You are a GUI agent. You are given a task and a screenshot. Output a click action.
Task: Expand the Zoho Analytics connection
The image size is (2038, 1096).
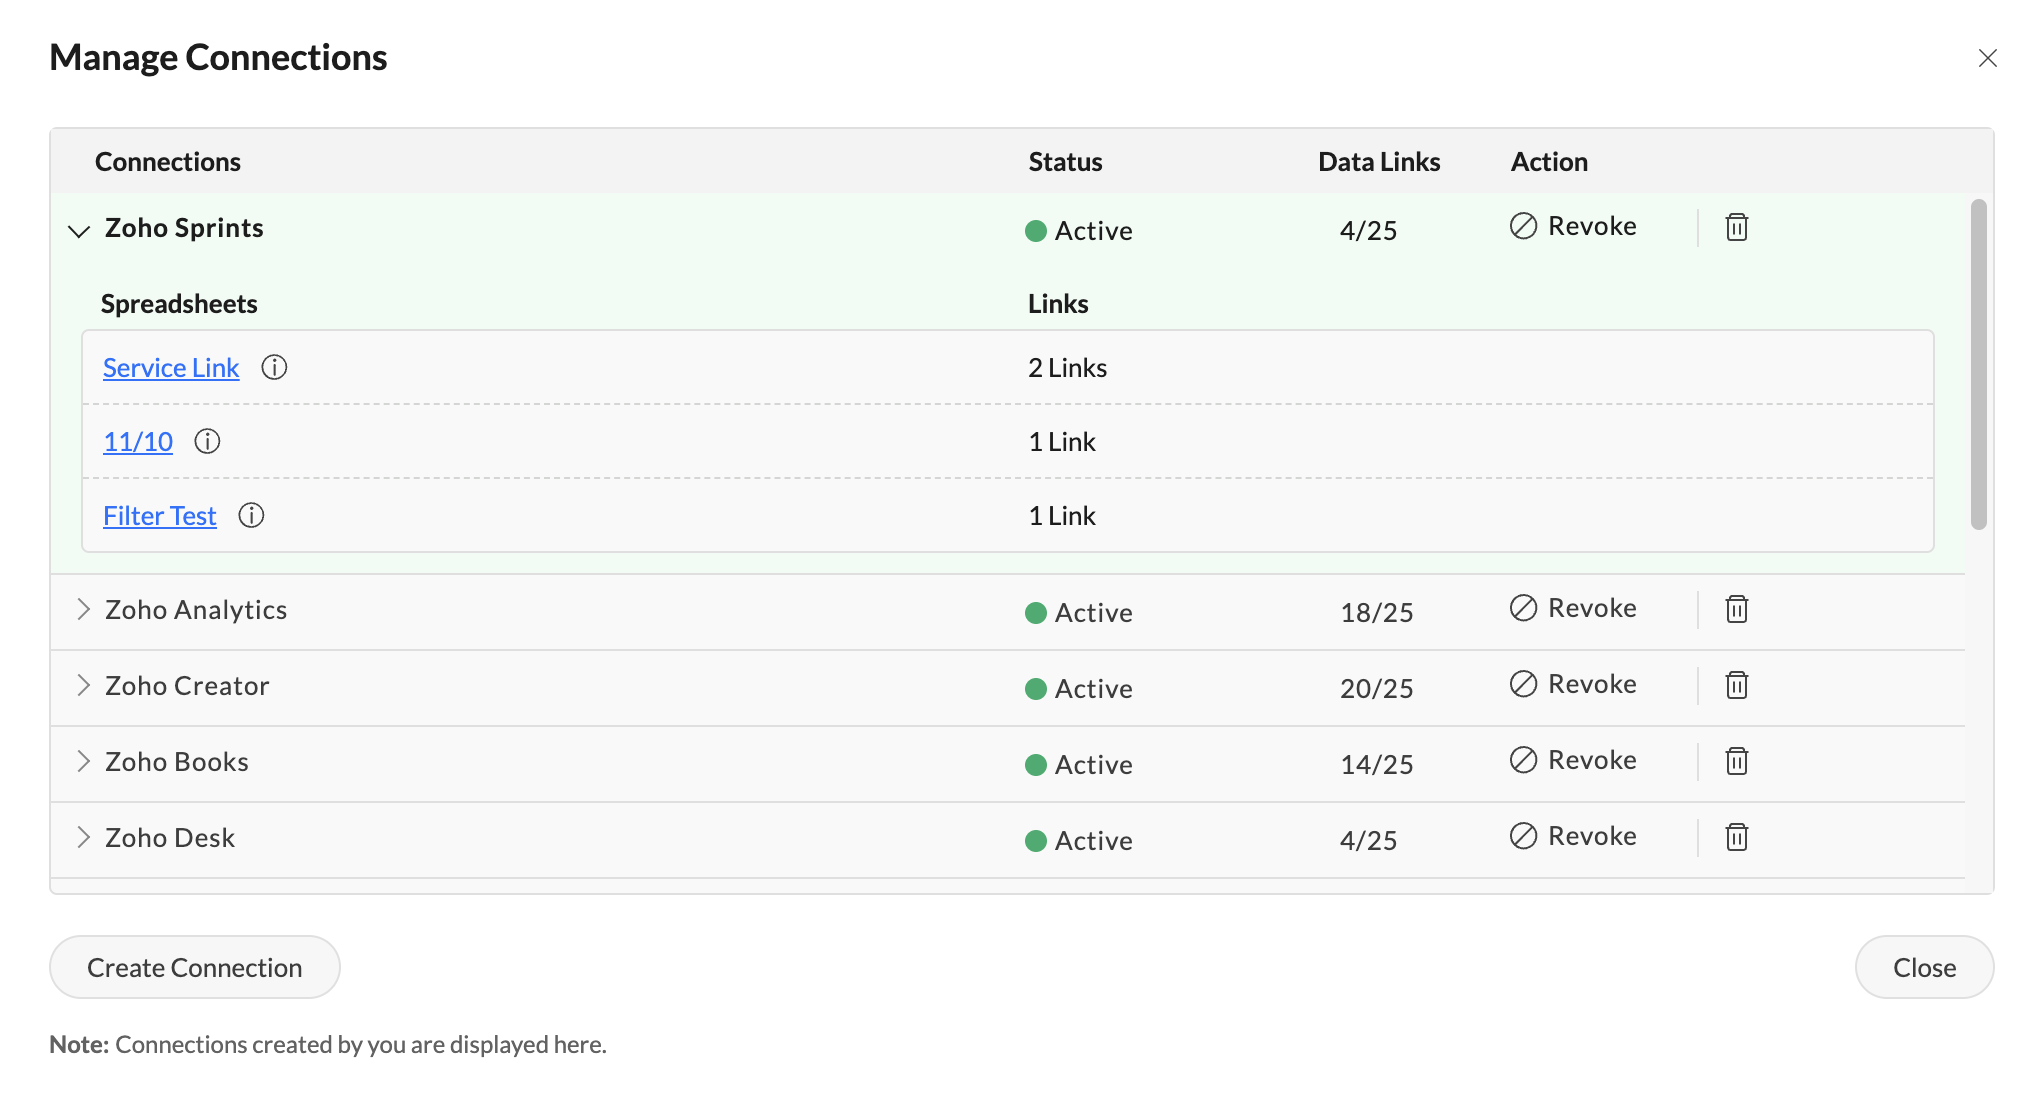(x=83, y=610)
